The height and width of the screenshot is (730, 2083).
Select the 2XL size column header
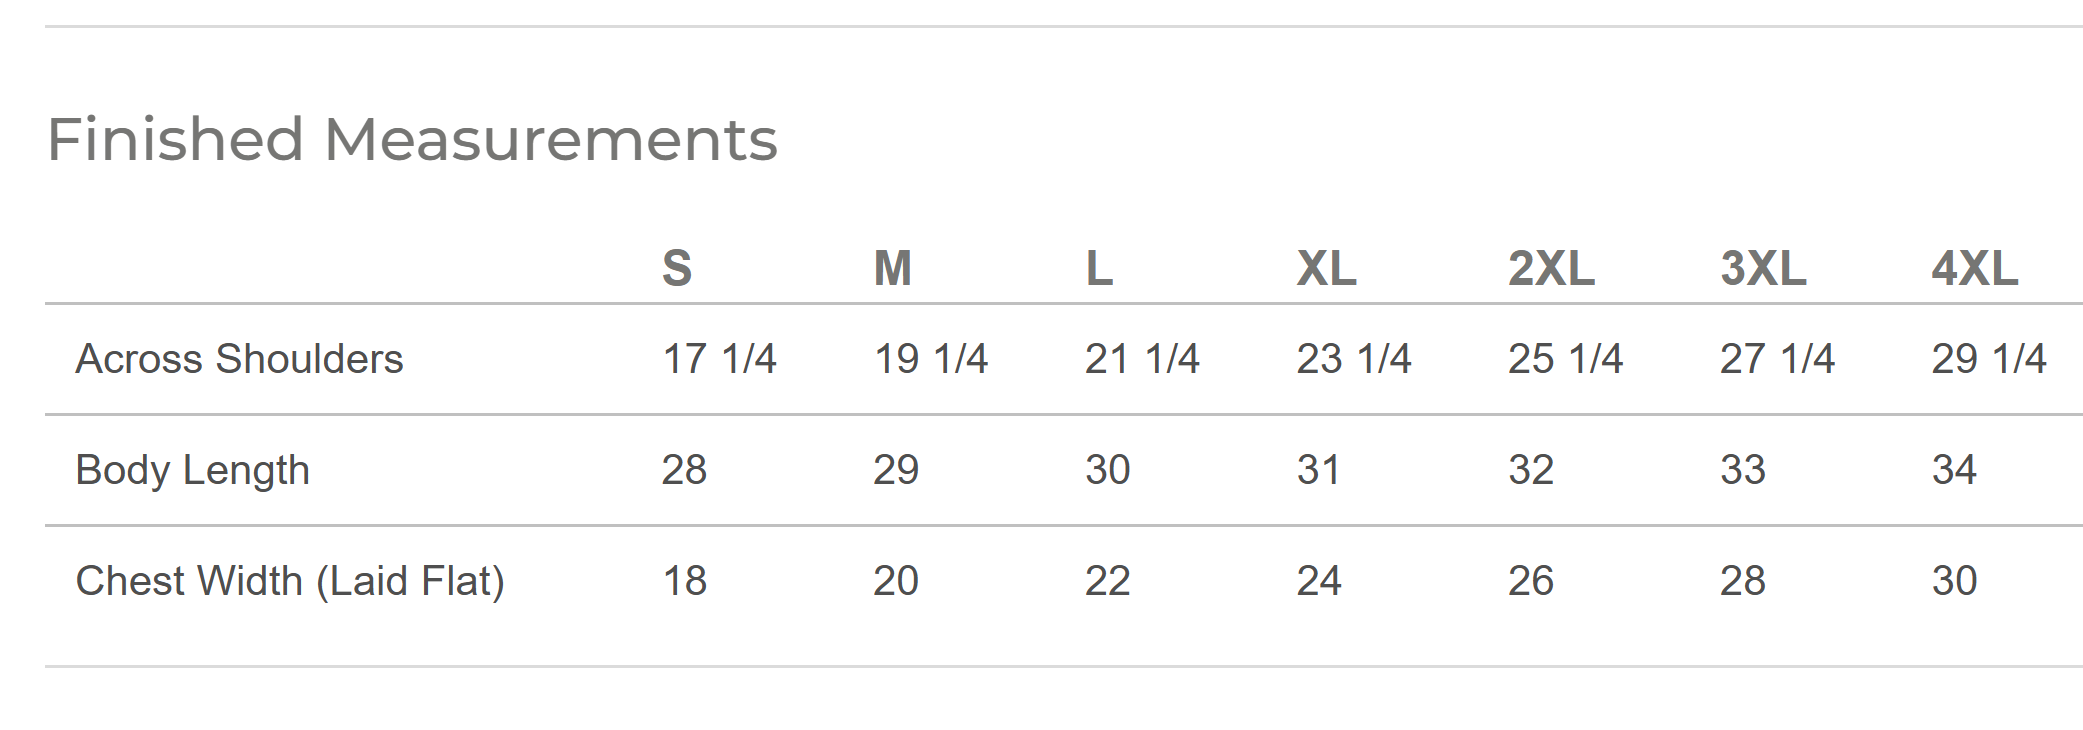click(1551, 268)
